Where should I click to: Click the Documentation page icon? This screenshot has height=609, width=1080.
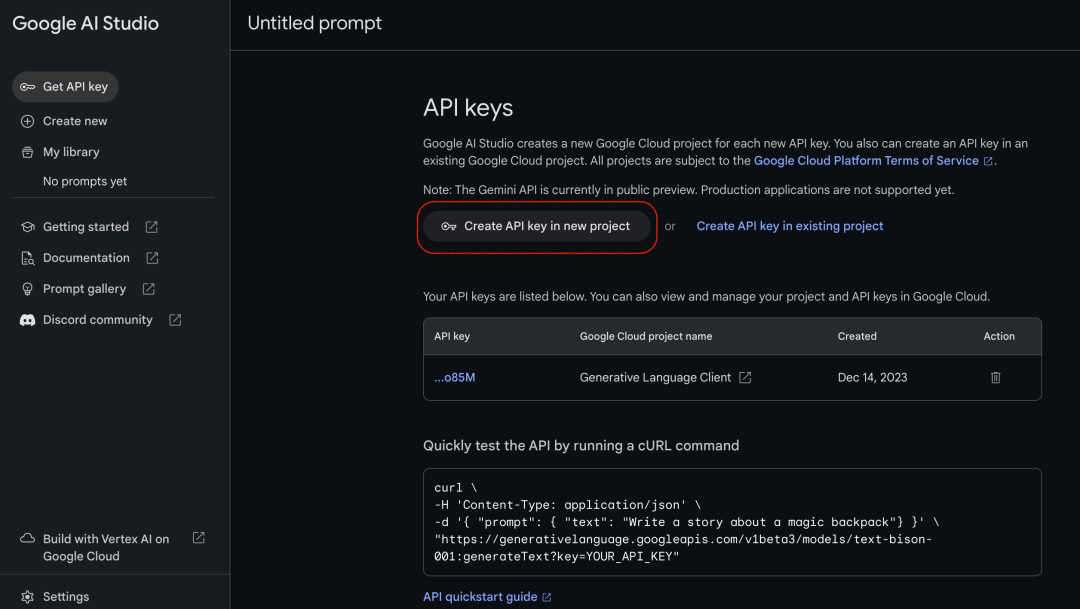coord(28,258)
